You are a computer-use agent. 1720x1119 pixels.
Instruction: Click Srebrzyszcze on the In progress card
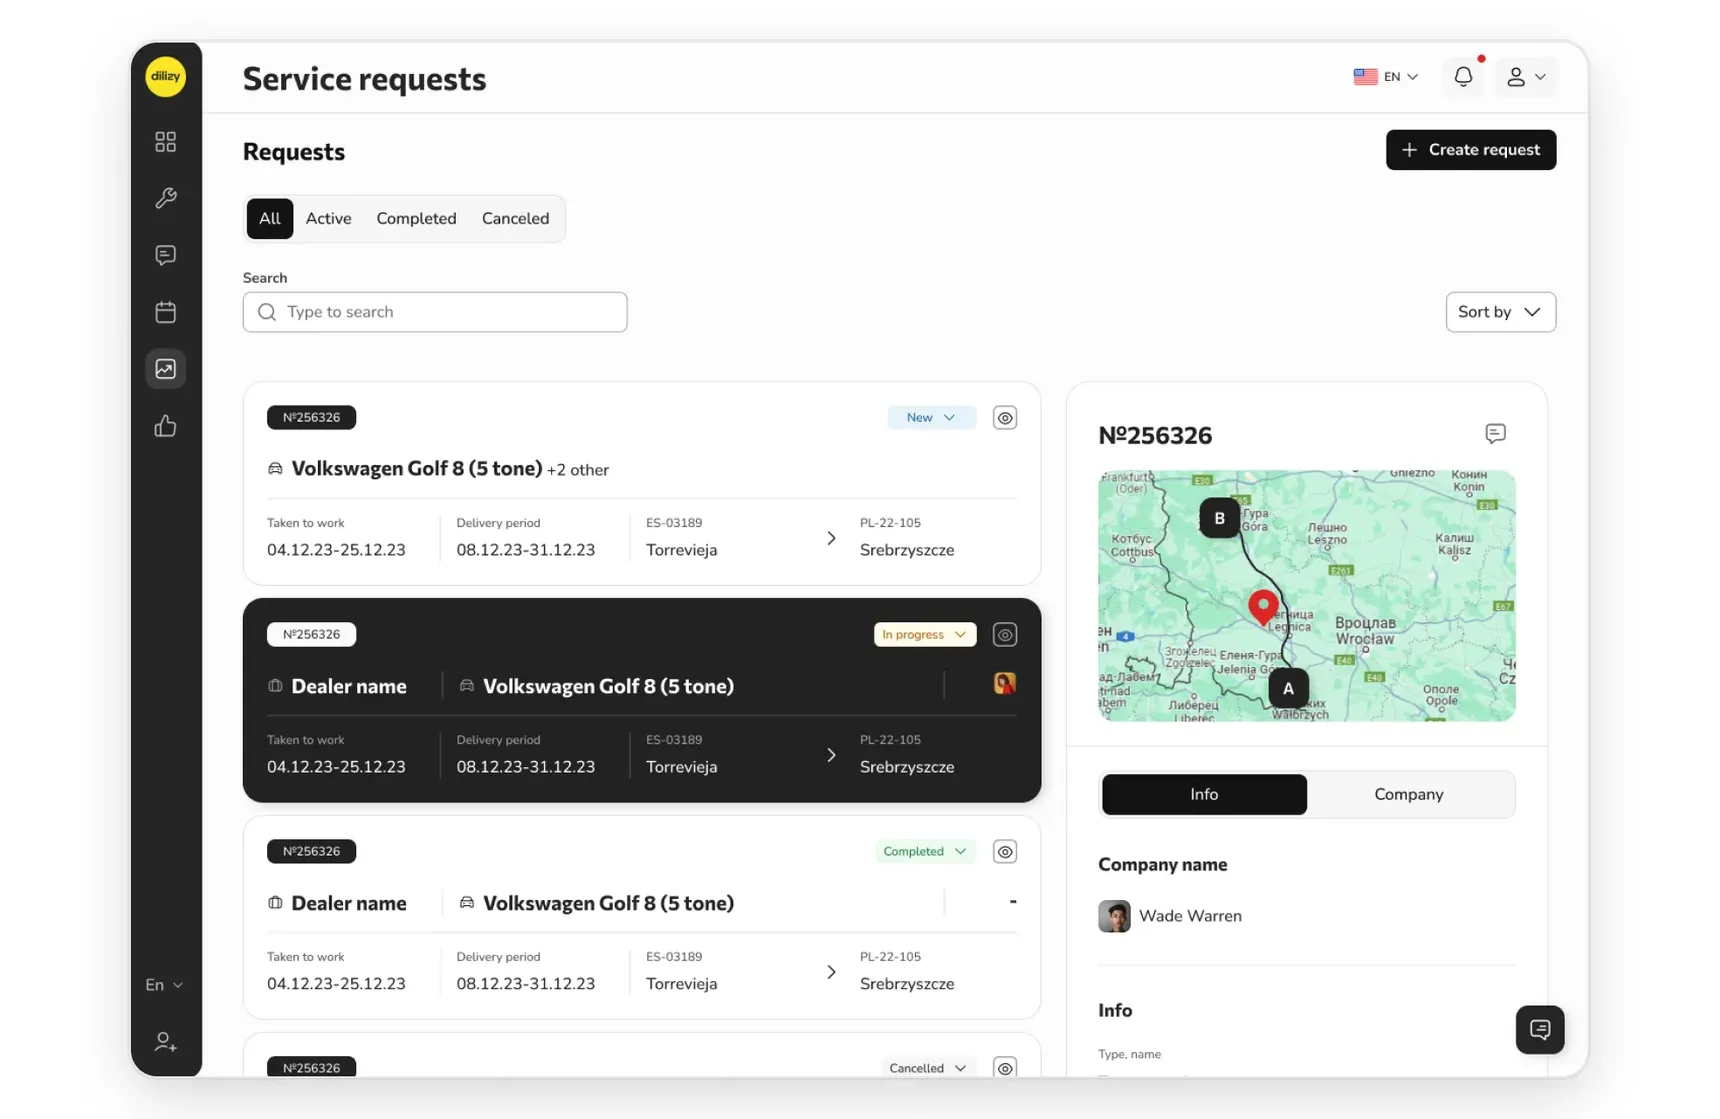click(907, 767)
